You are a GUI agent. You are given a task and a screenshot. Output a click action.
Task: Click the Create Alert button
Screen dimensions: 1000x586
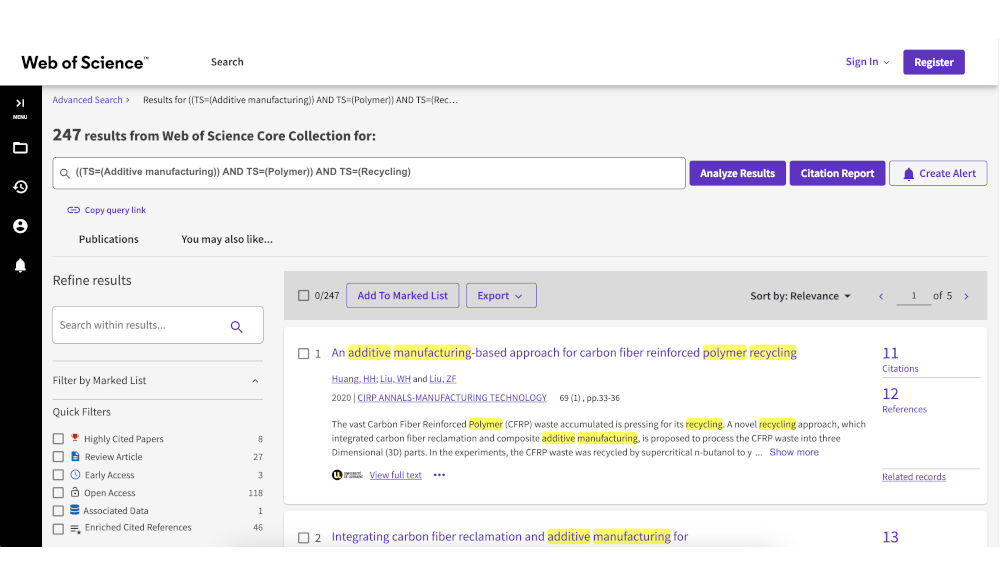click(938, 174)
